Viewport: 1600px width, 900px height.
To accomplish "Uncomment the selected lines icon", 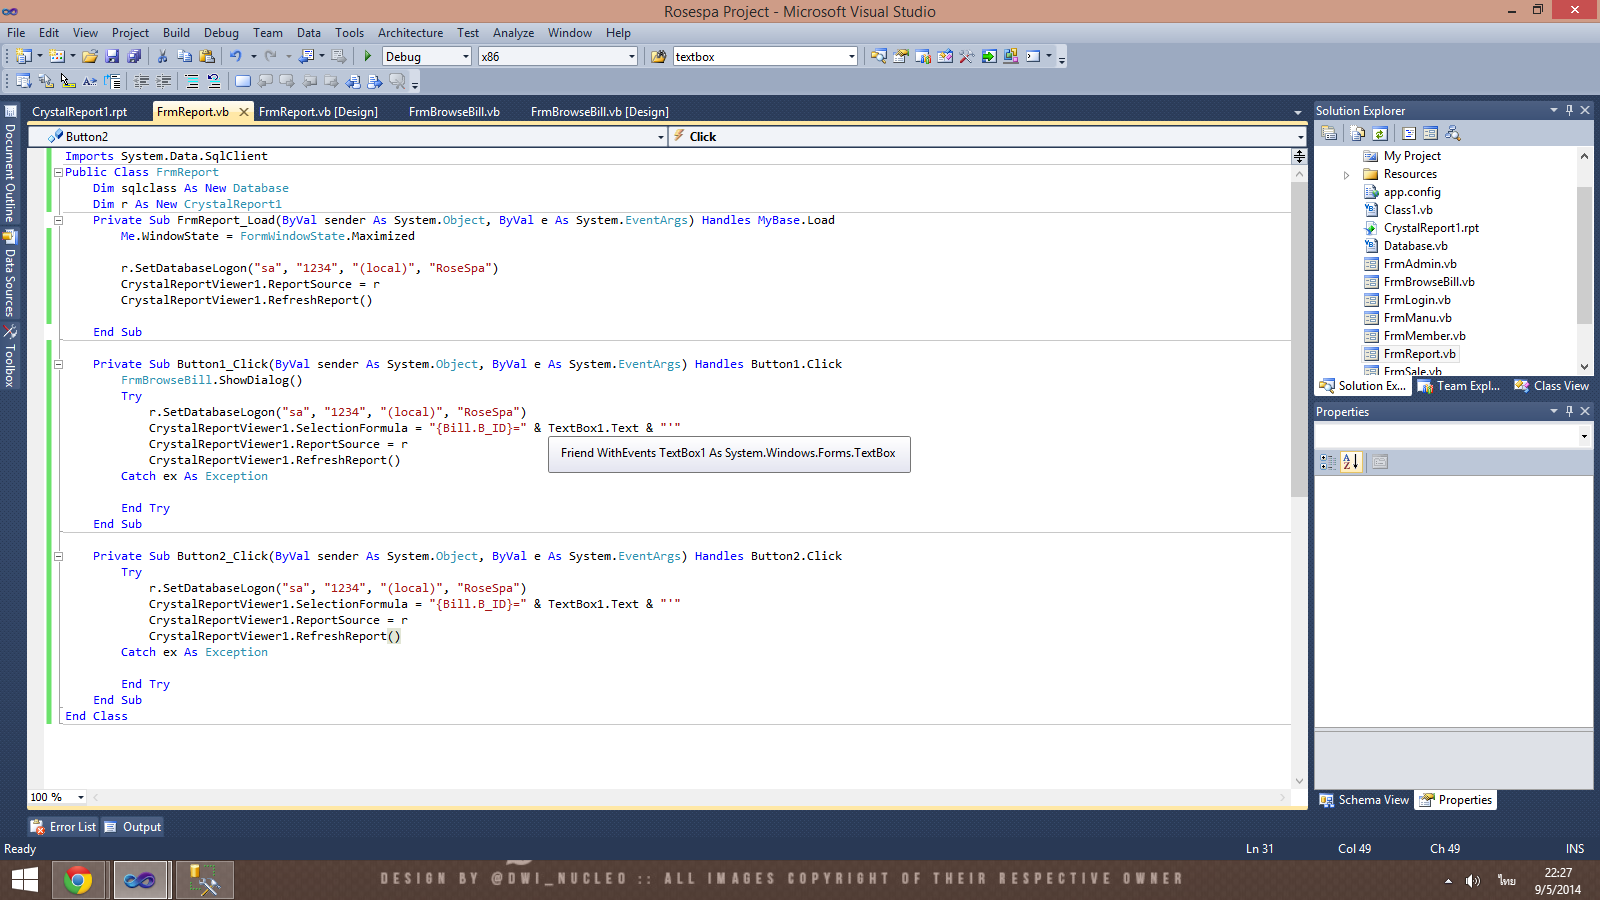I will 213,81.
